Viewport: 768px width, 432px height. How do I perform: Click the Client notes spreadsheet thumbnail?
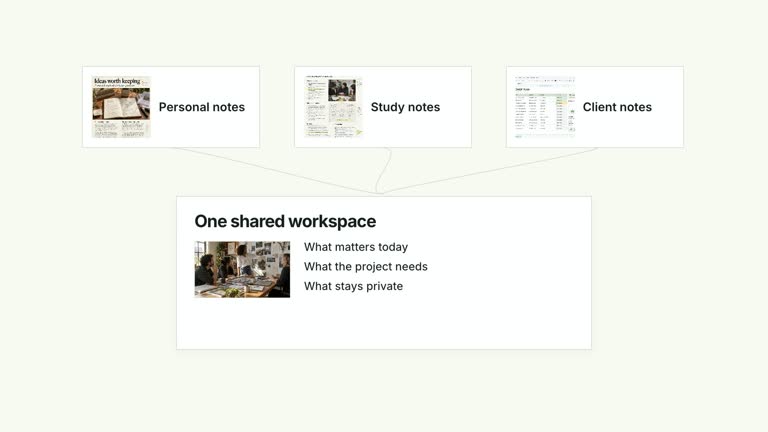[545, 107]
